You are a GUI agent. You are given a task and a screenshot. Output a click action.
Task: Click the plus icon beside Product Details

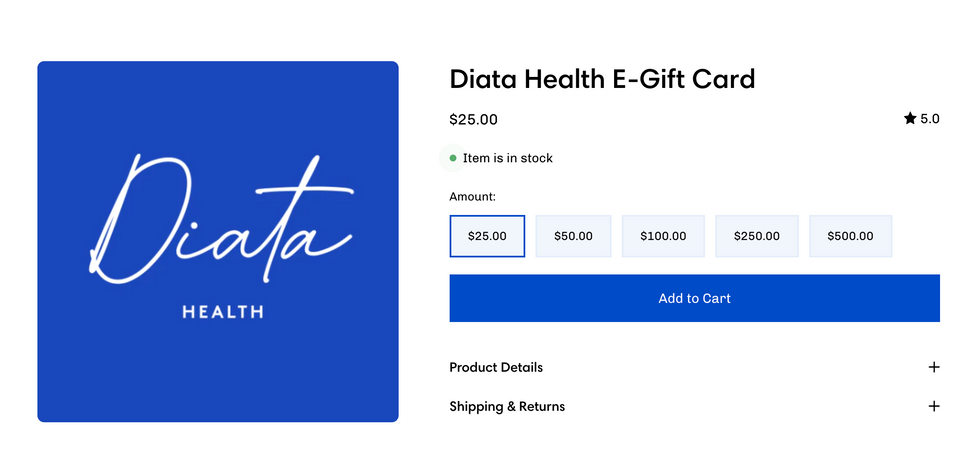[x=934, y=367]
